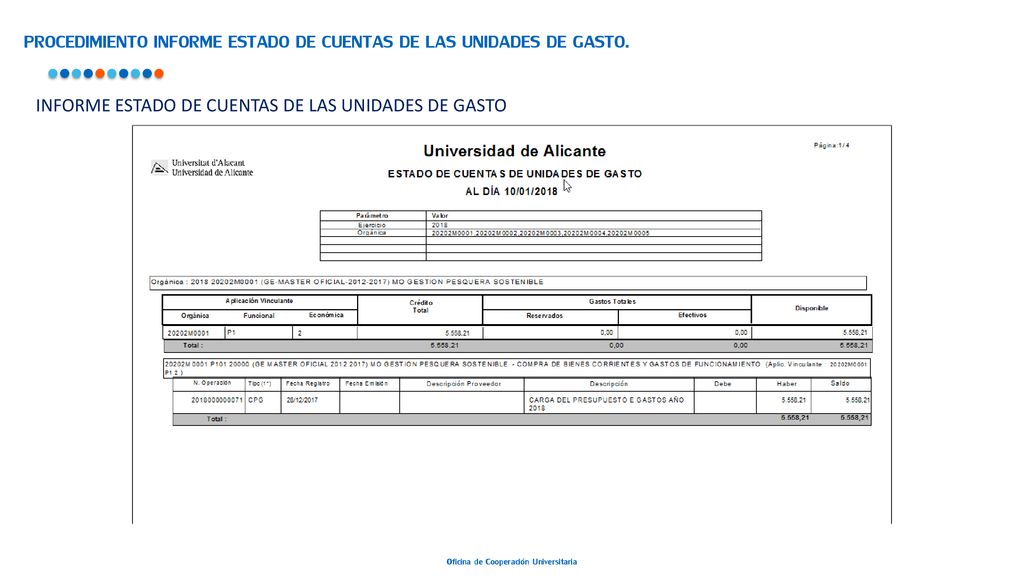Click 'Orgánica' sub-header under Aplicación Vinculante
This screenshot has width=1024, height=576.
pos(195,315)
